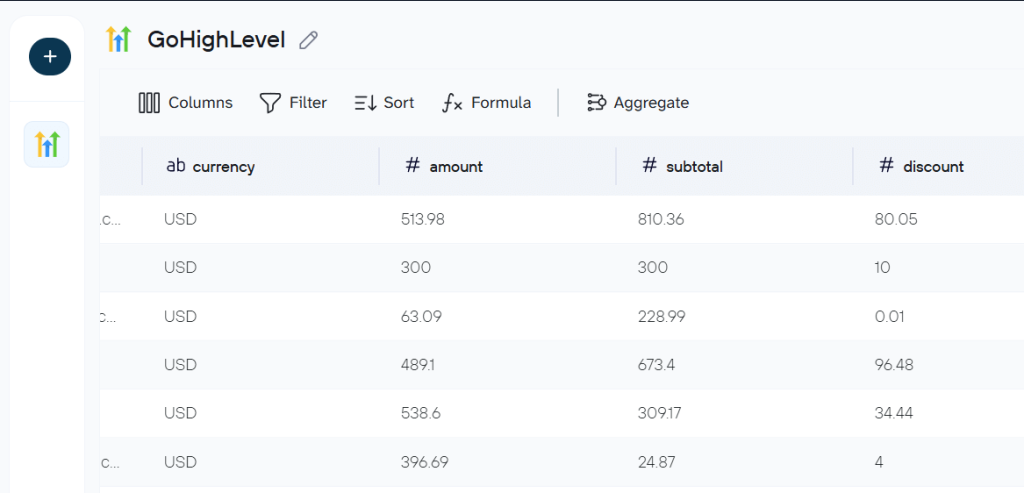This screenshot has width=1024, height=493.
Task: Click the currency column header
Action: [223, 167]
